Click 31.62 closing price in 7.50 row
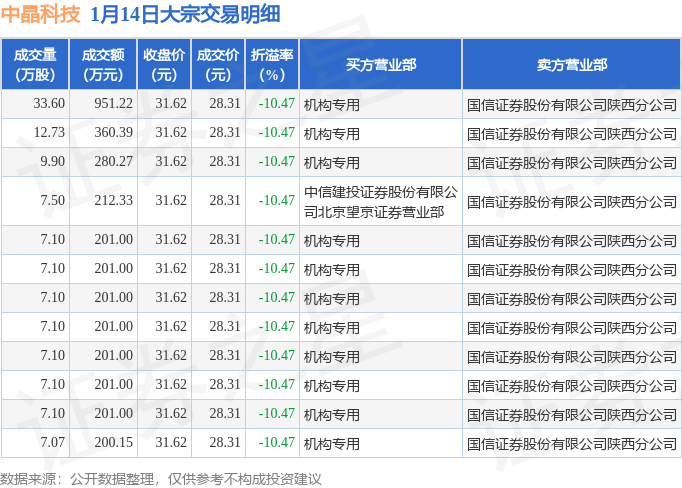 (170, 201)
